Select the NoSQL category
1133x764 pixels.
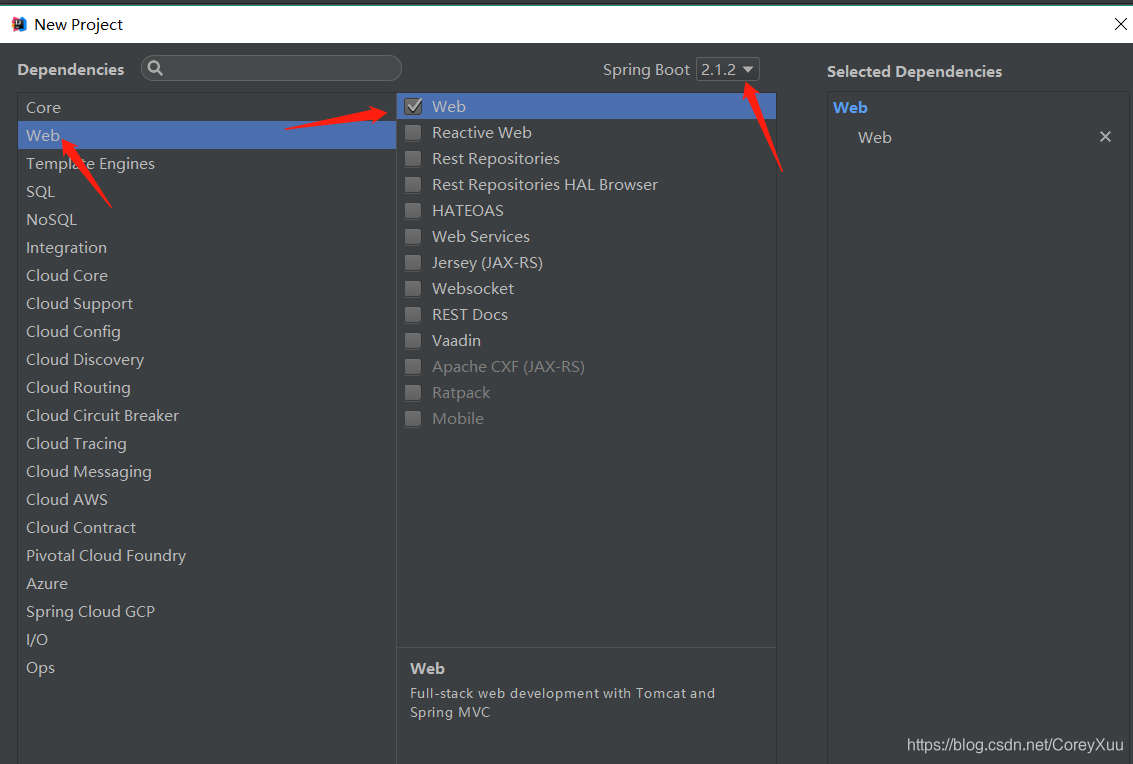click(x=207, y=219)
